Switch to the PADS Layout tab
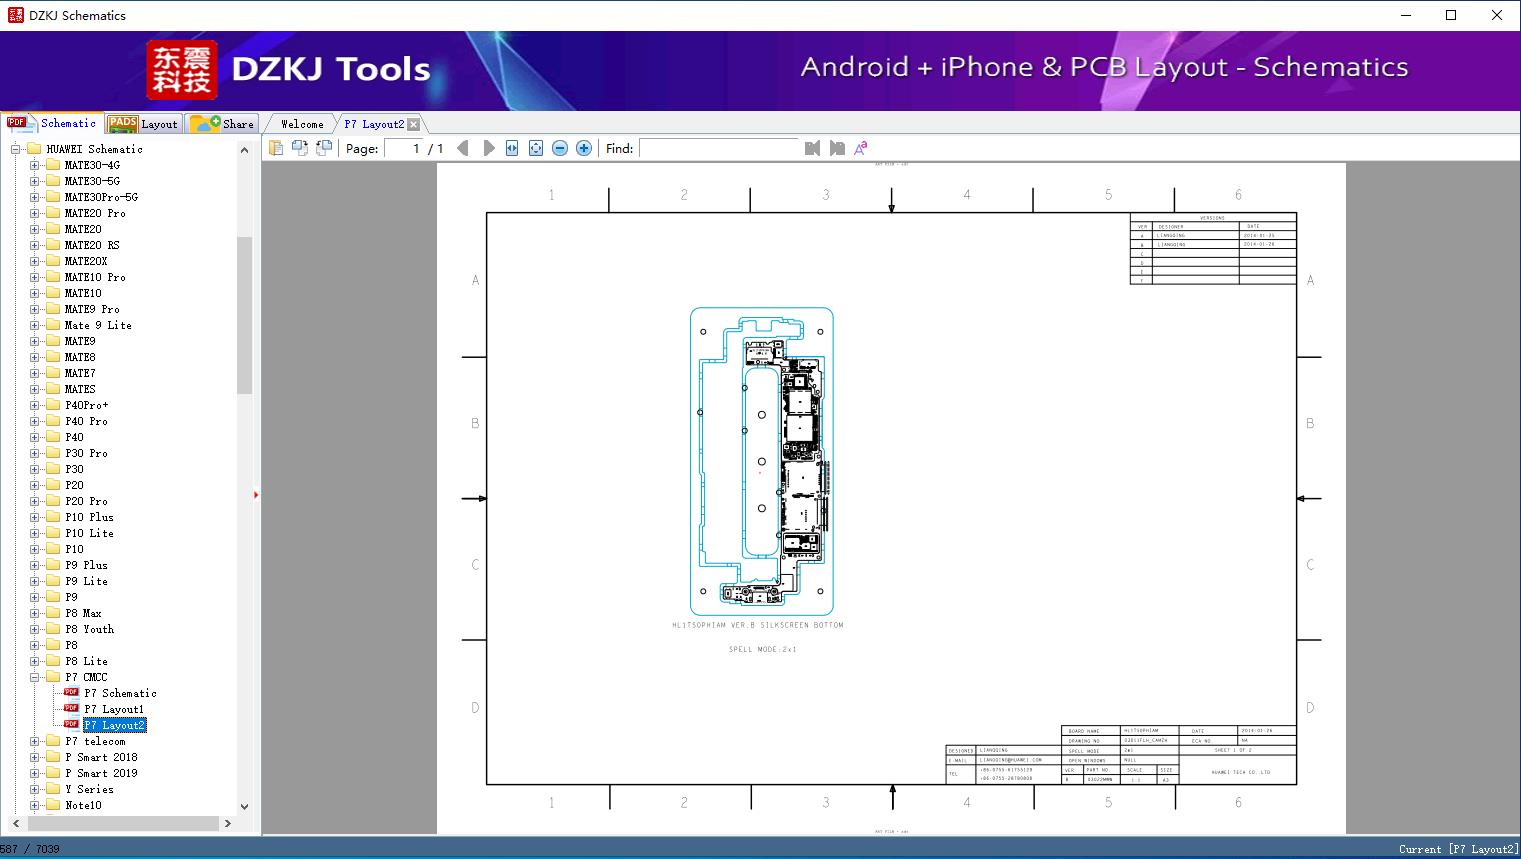The height and width of the screenshot is (859, 1521). (x=143, y=123)
